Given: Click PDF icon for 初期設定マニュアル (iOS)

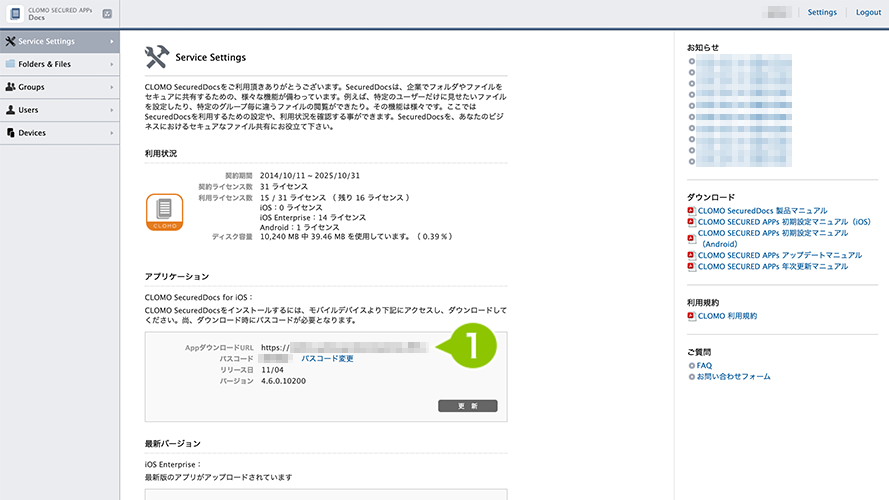Looking at the screenshot, I should click(x=691, y=222).
